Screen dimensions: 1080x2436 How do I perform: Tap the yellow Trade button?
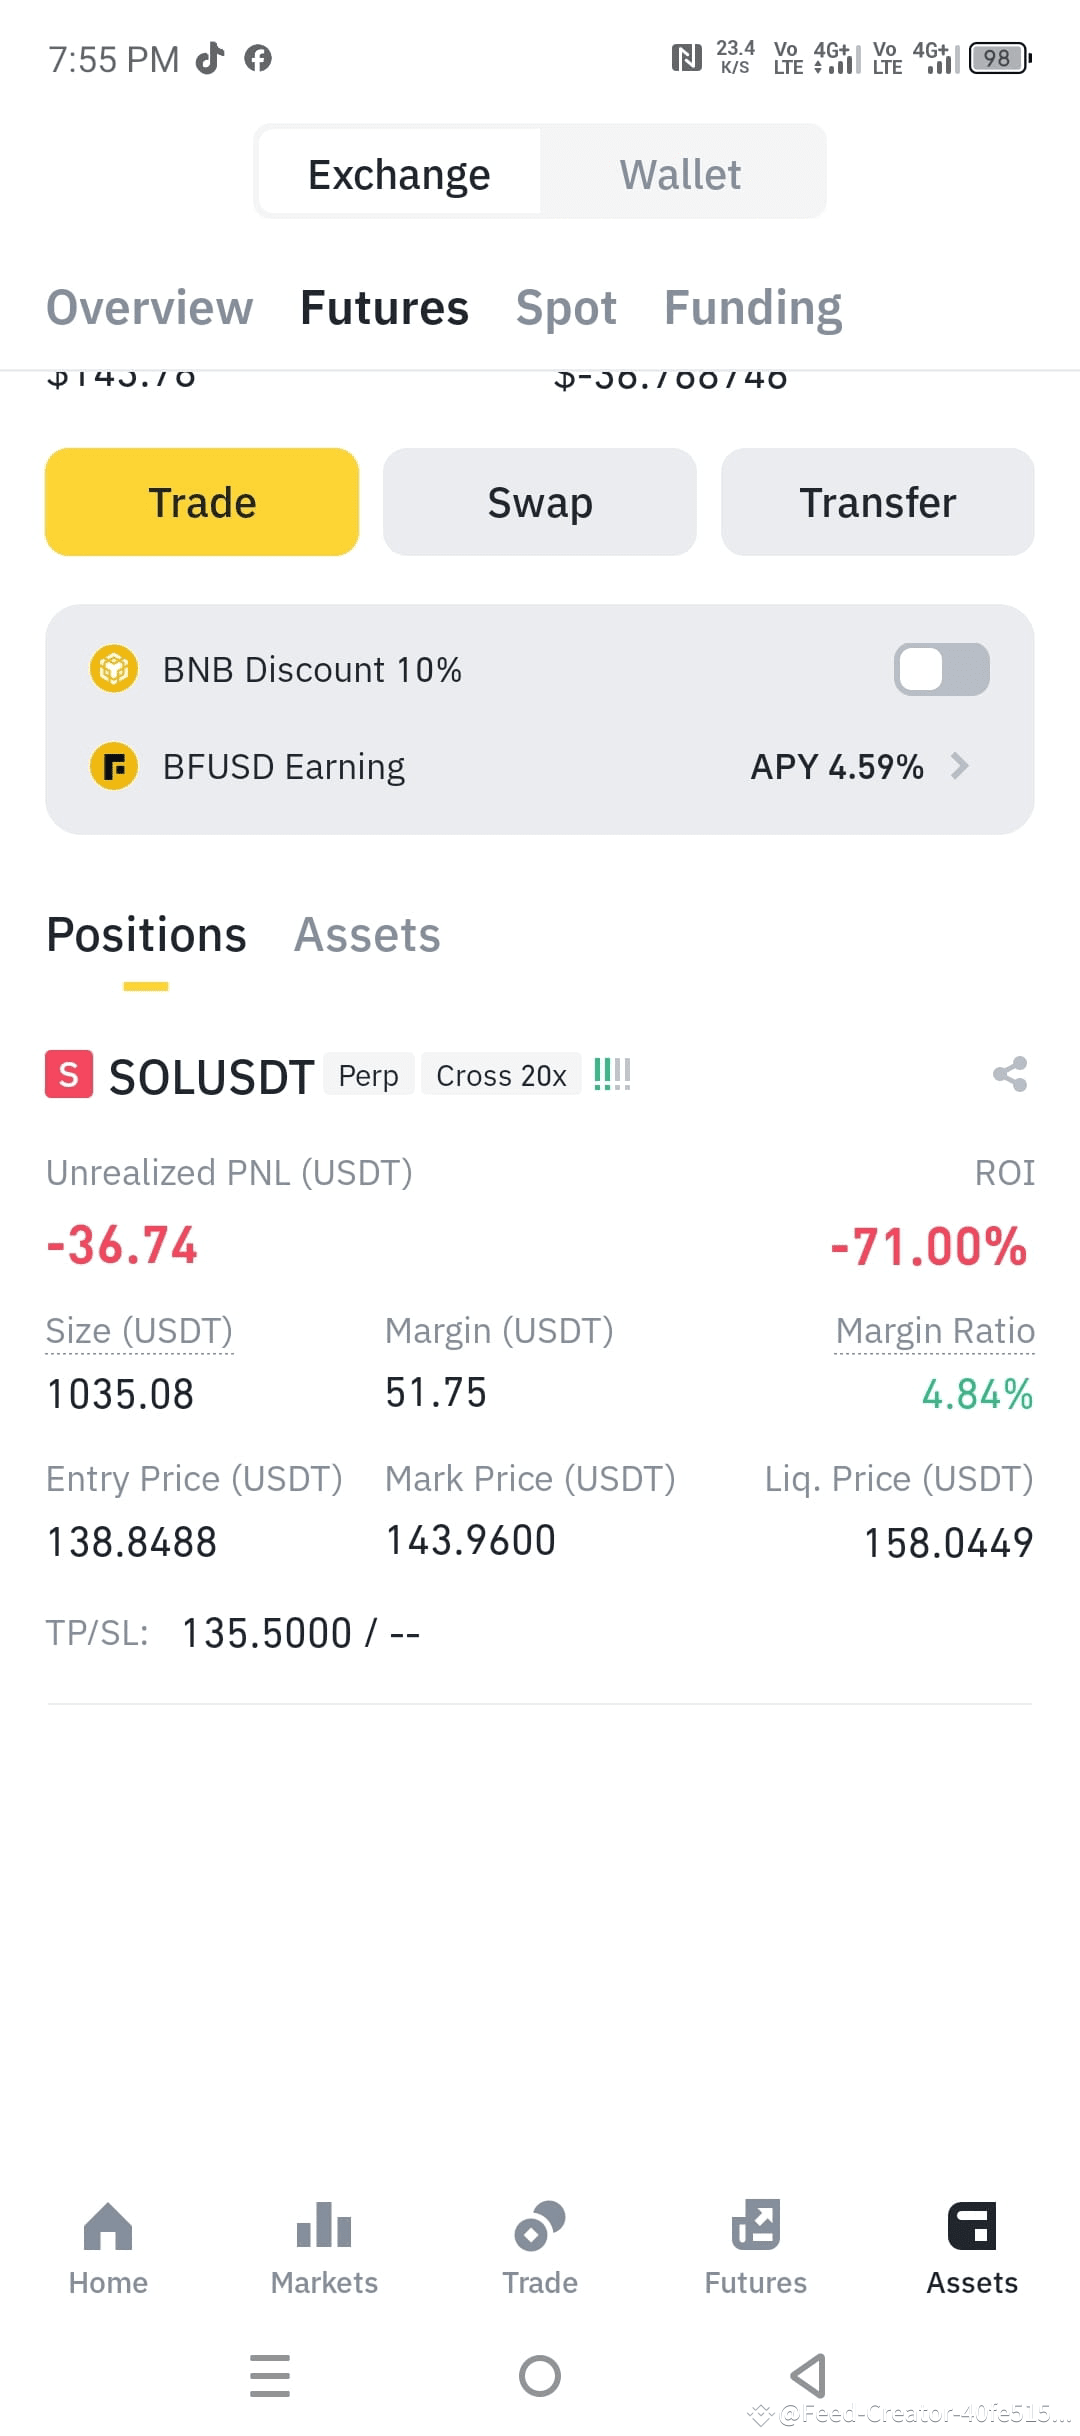click(202, 502)
